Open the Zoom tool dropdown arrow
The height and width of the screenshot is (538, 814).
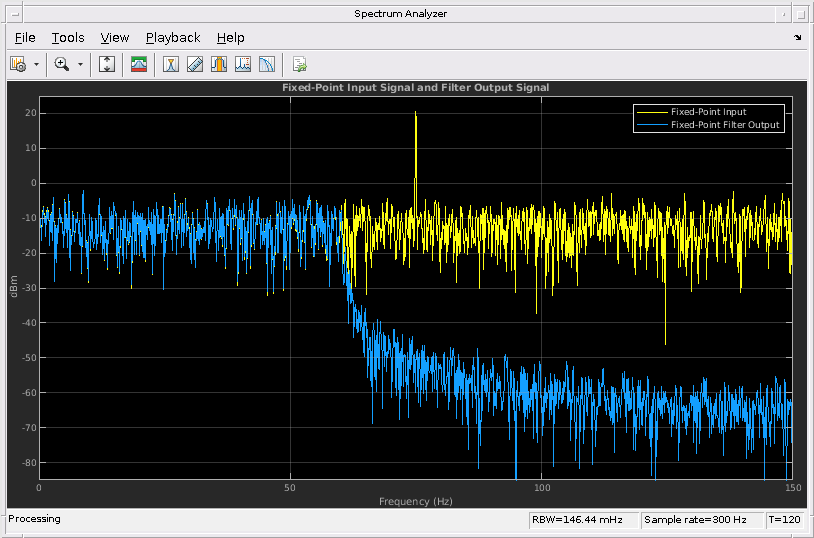(x=80, y=64)
